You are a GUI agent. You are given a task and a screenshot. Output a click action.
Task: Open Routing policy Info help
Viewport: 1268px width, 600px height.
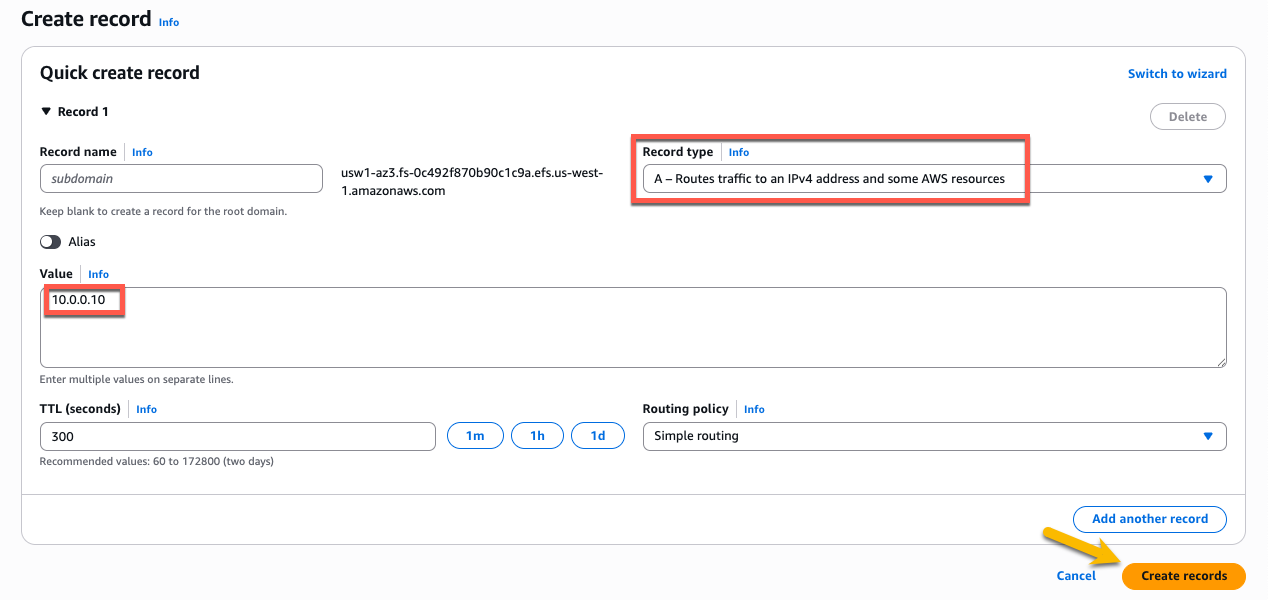[754, 409]
